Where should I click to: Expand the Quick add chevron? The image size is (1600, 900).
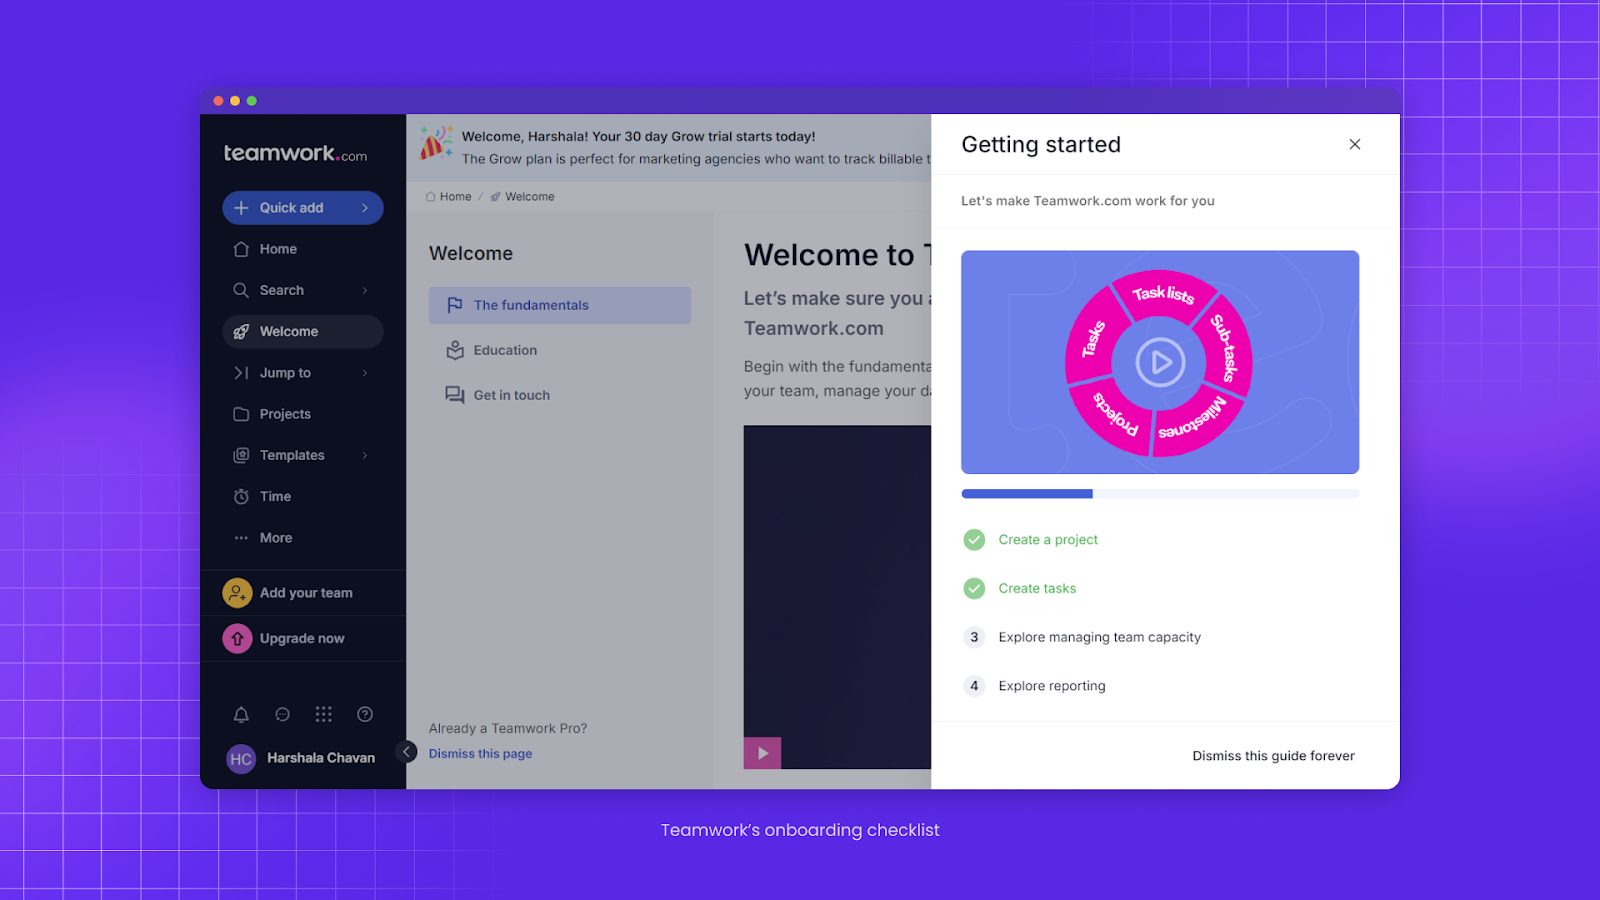pos(365,208)
